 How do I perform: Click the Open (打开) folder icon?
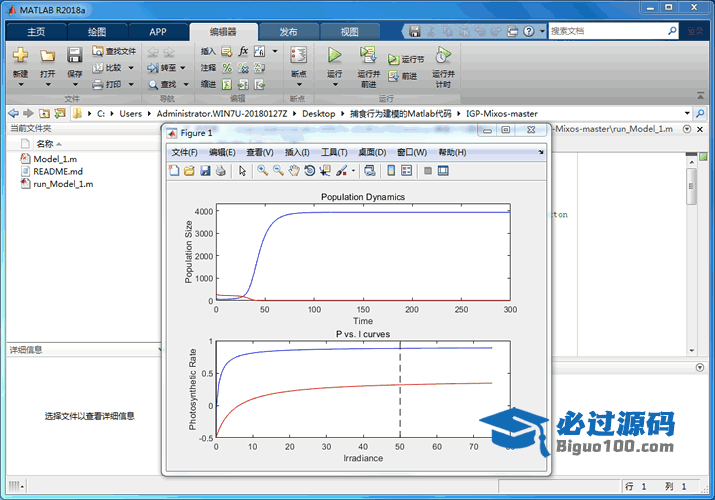tap(47, 56)
